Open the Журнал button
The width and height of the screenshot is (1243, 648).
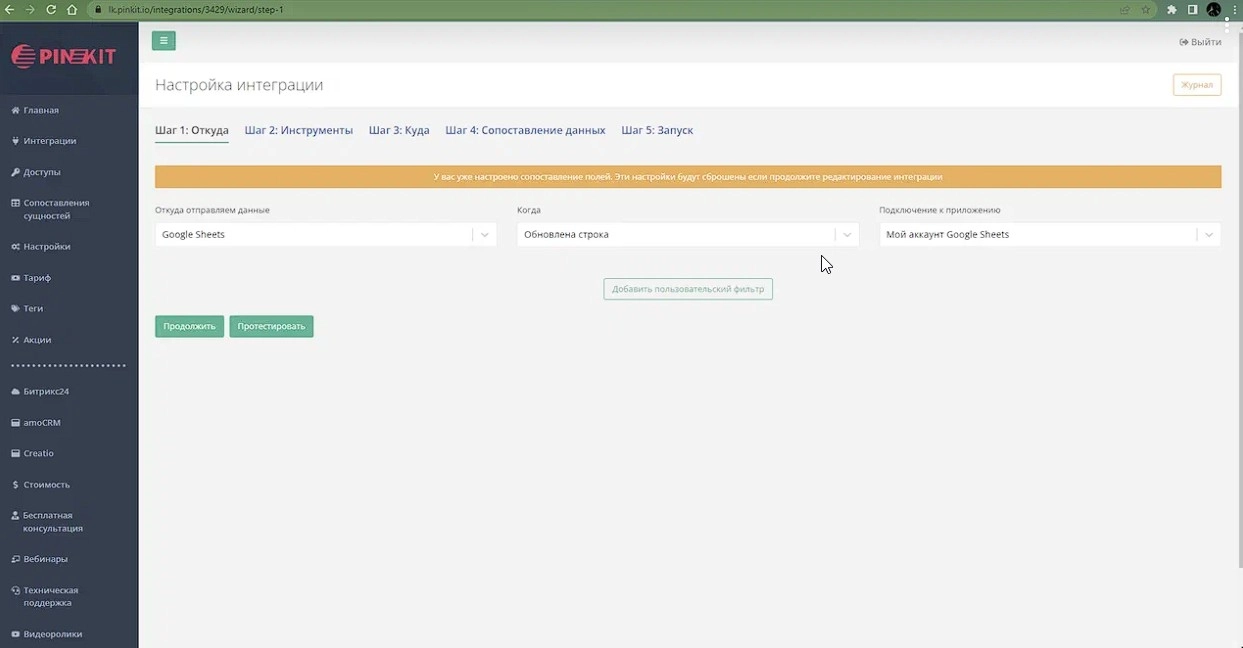pyautogui.click(x=1196, y=85)
